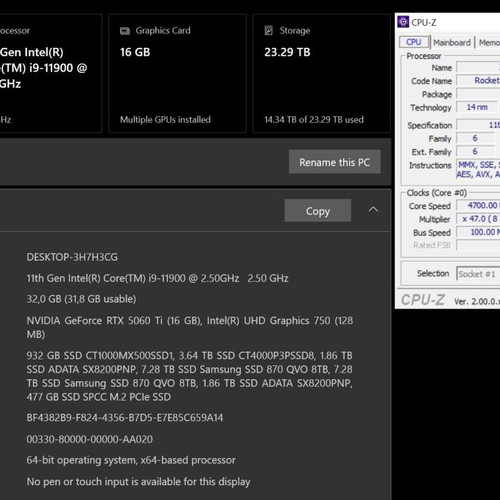
Task: Click the Core Speed value field
Action: pyautogui.click(x=478, y=205)
